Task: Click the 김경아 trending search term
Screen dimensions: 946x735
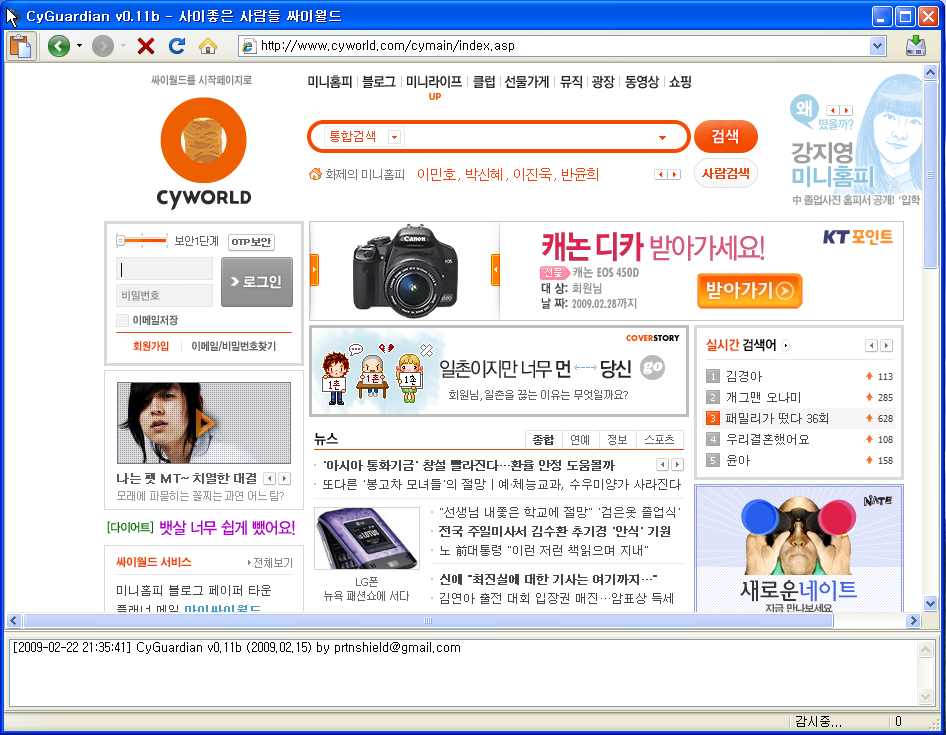Action: tap(744, 377)
